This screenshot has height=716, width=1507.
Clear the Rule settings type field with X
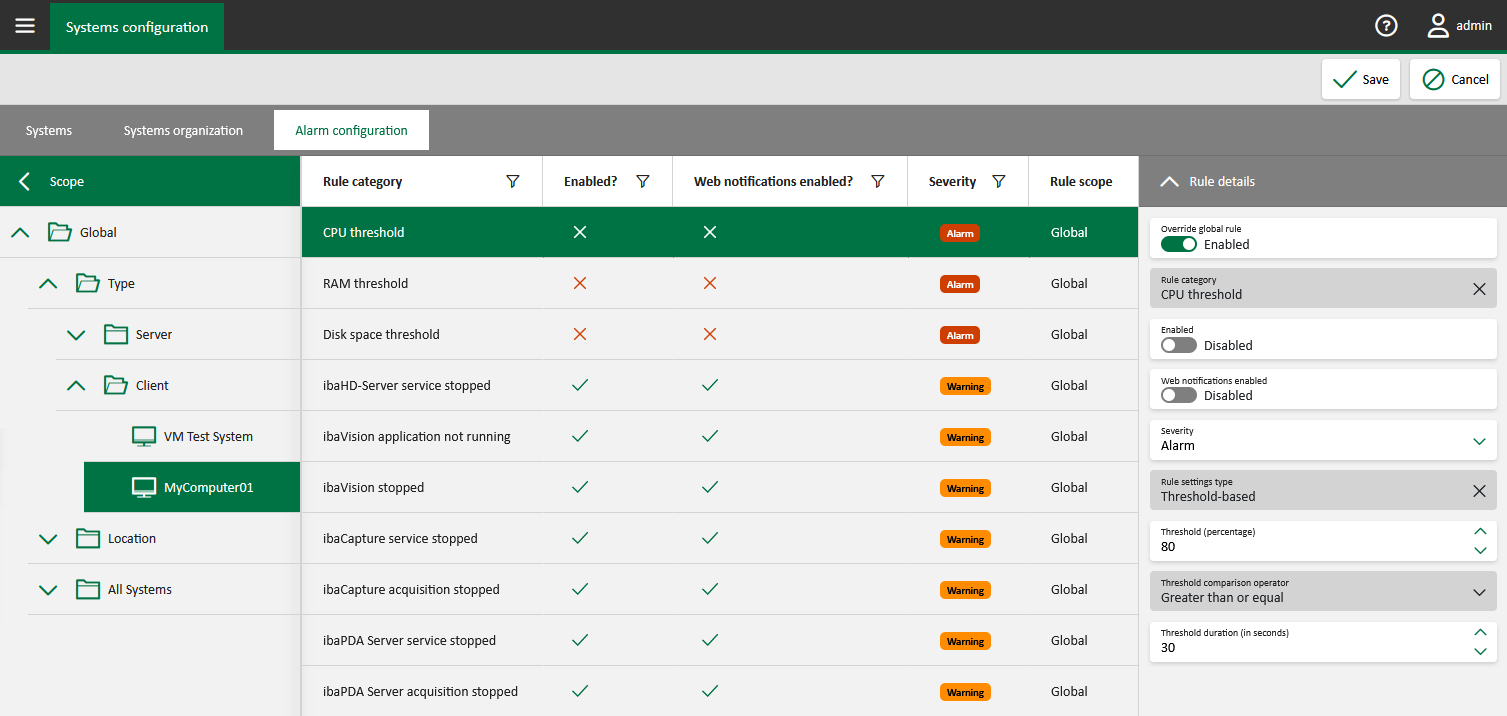click(1479, 491)
